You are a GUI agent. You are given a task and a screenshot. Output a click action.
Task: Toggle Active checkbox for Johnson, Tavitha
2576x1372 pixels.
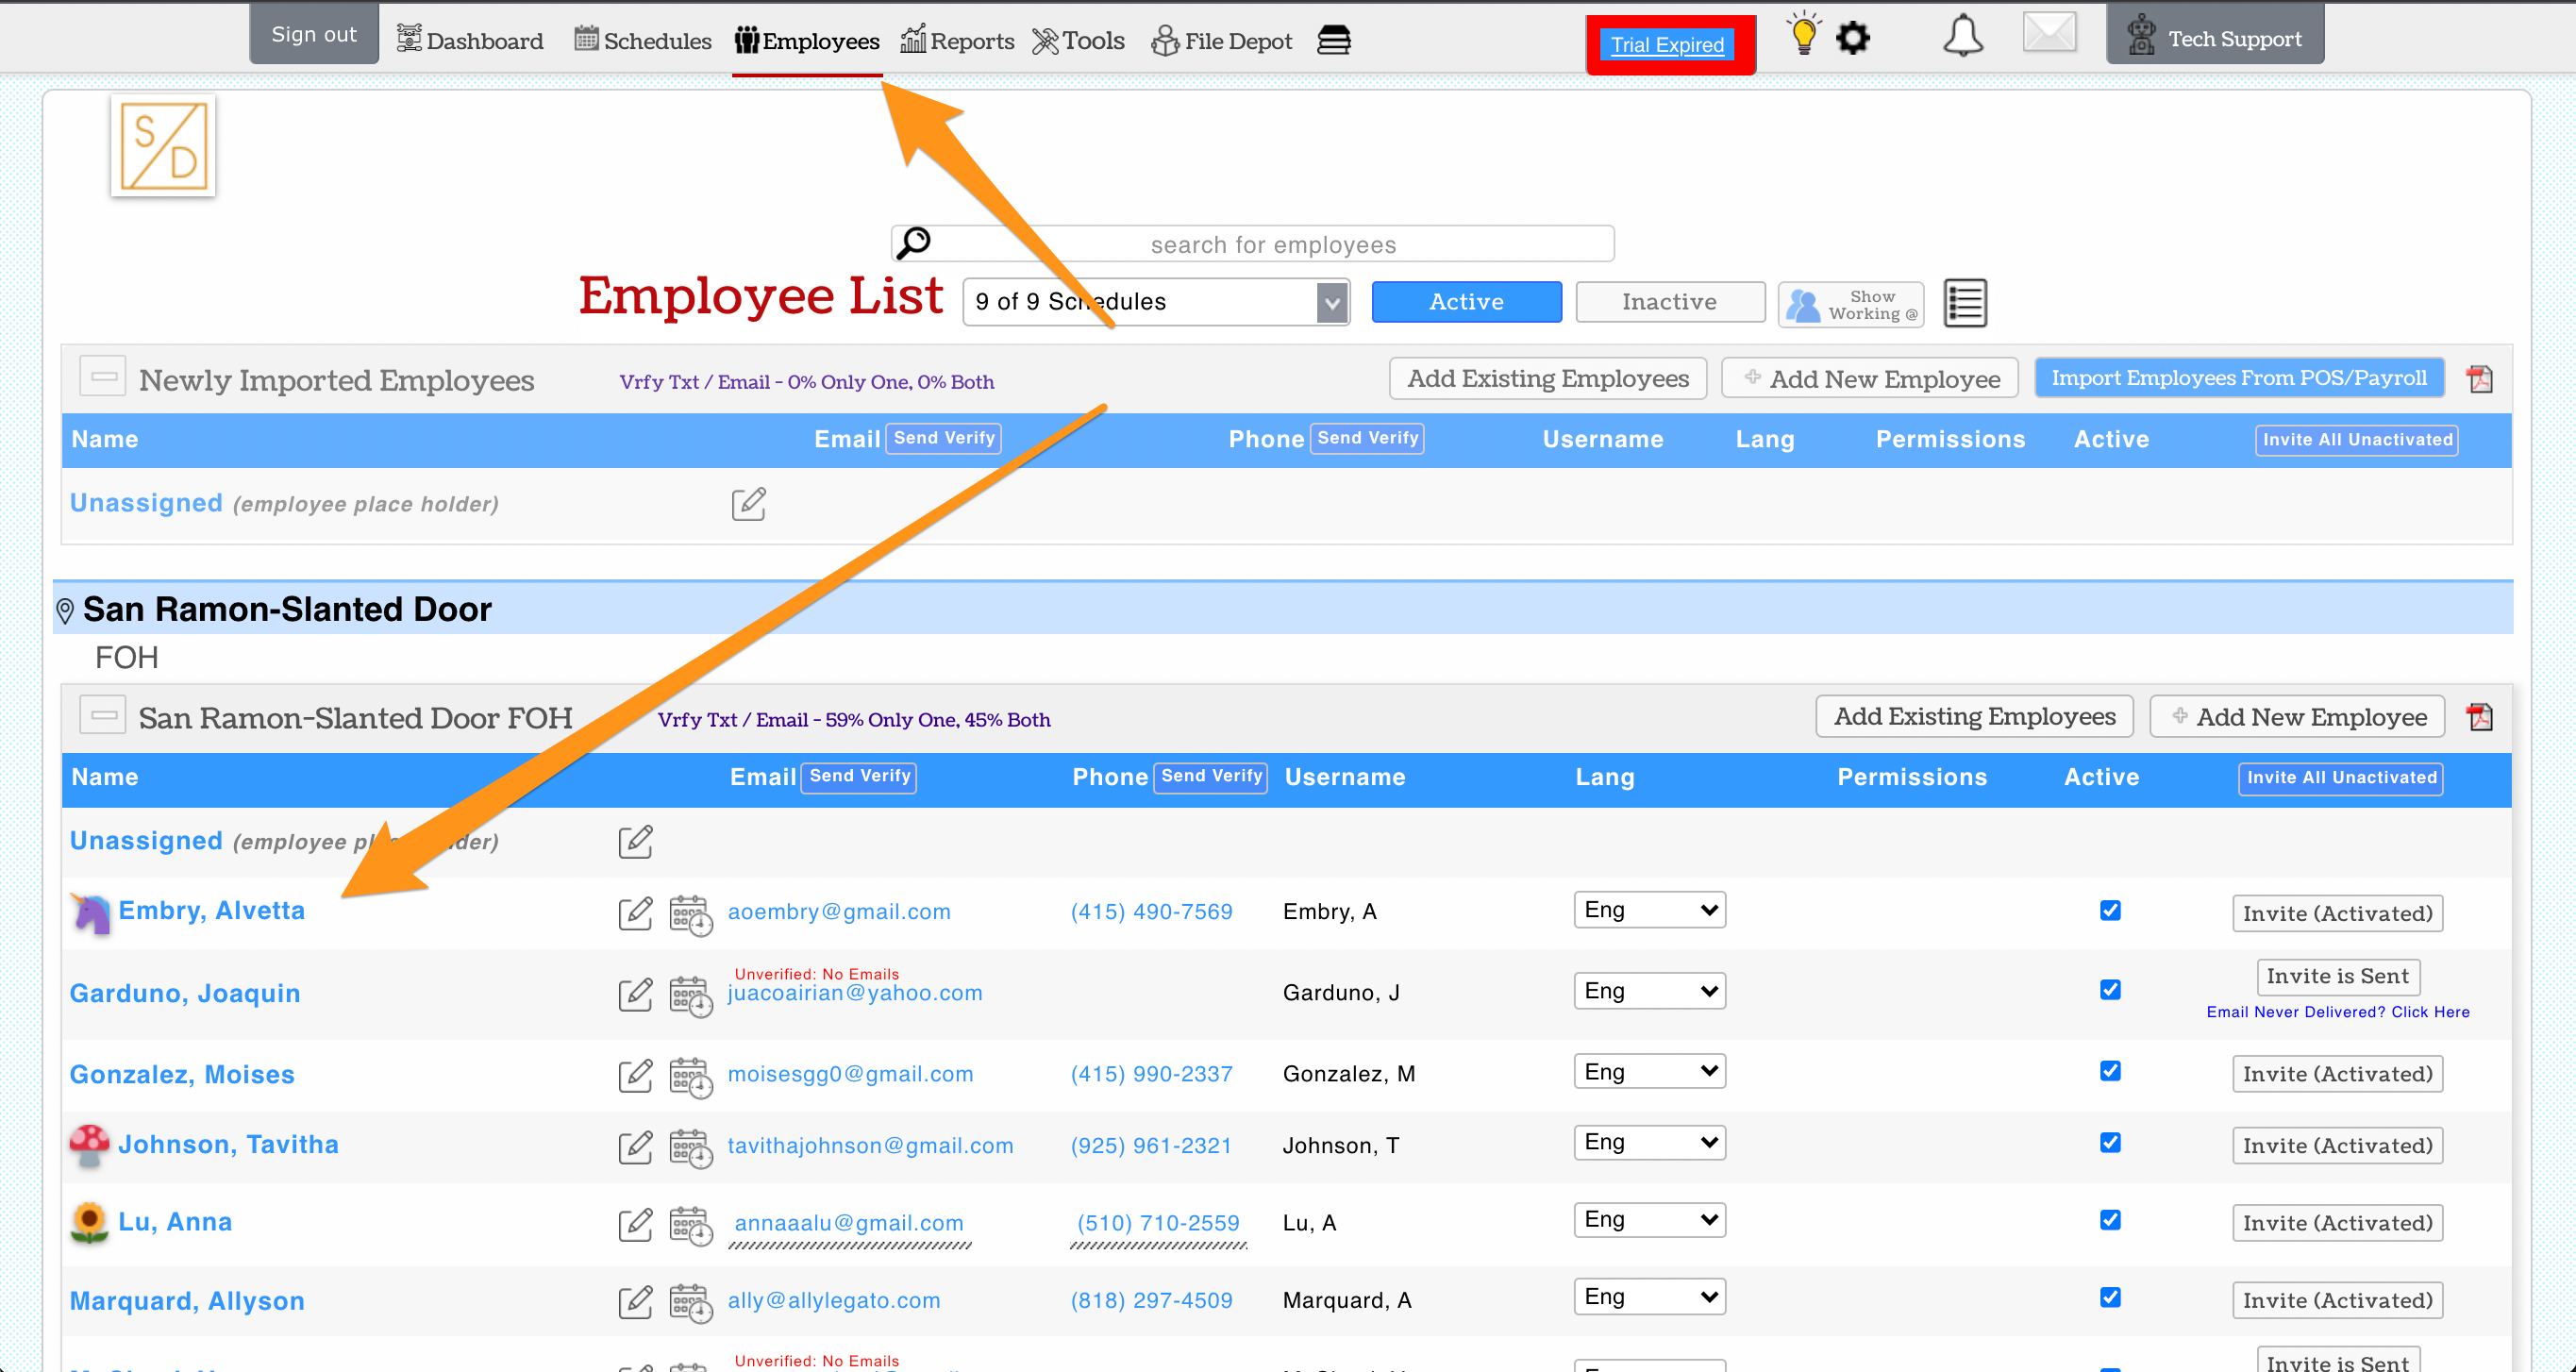2110,1143
